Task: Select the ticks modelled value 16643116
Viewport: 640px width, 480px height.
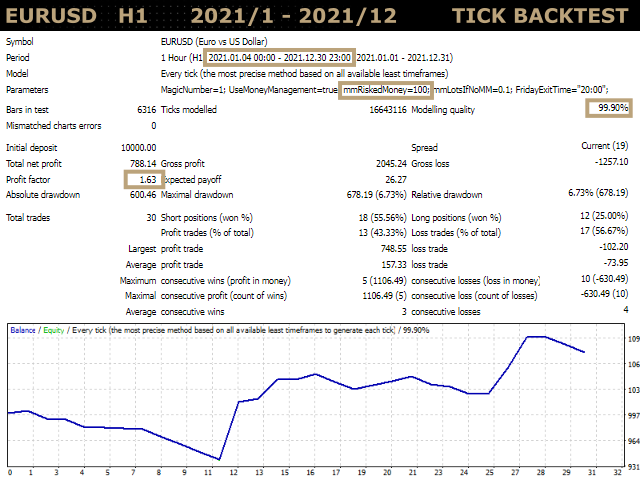Action: click(388, 110)
